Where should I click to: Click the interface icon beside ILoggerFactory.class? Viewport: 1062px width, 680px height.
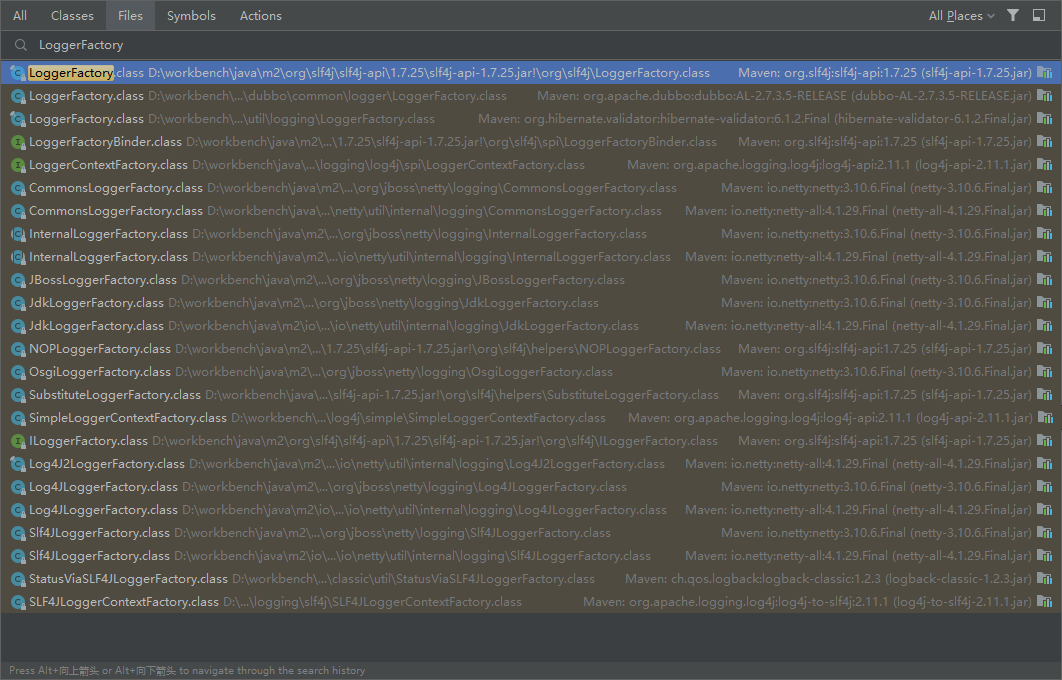click(18, 440)
